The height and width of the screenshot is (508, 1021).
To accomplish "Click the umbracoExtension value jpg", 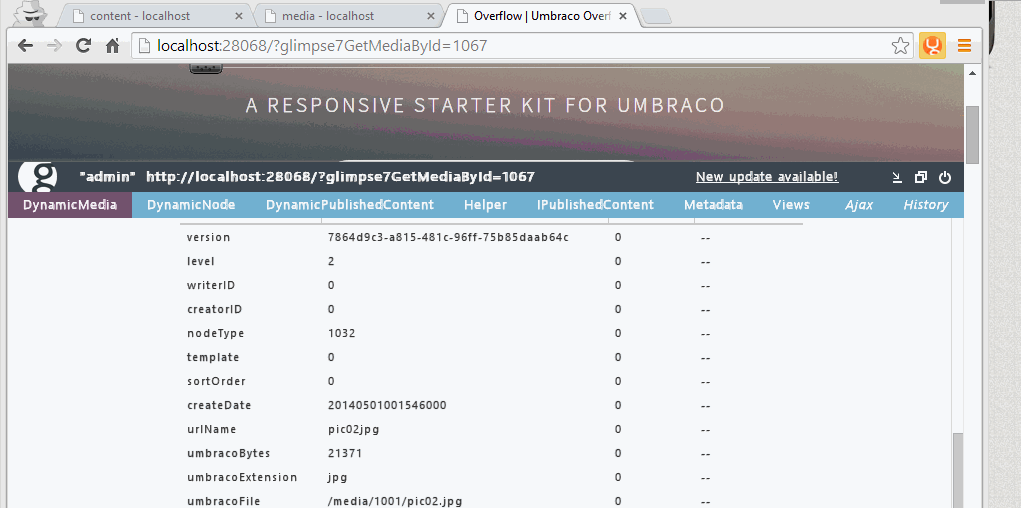I will [x=337, y=477].
